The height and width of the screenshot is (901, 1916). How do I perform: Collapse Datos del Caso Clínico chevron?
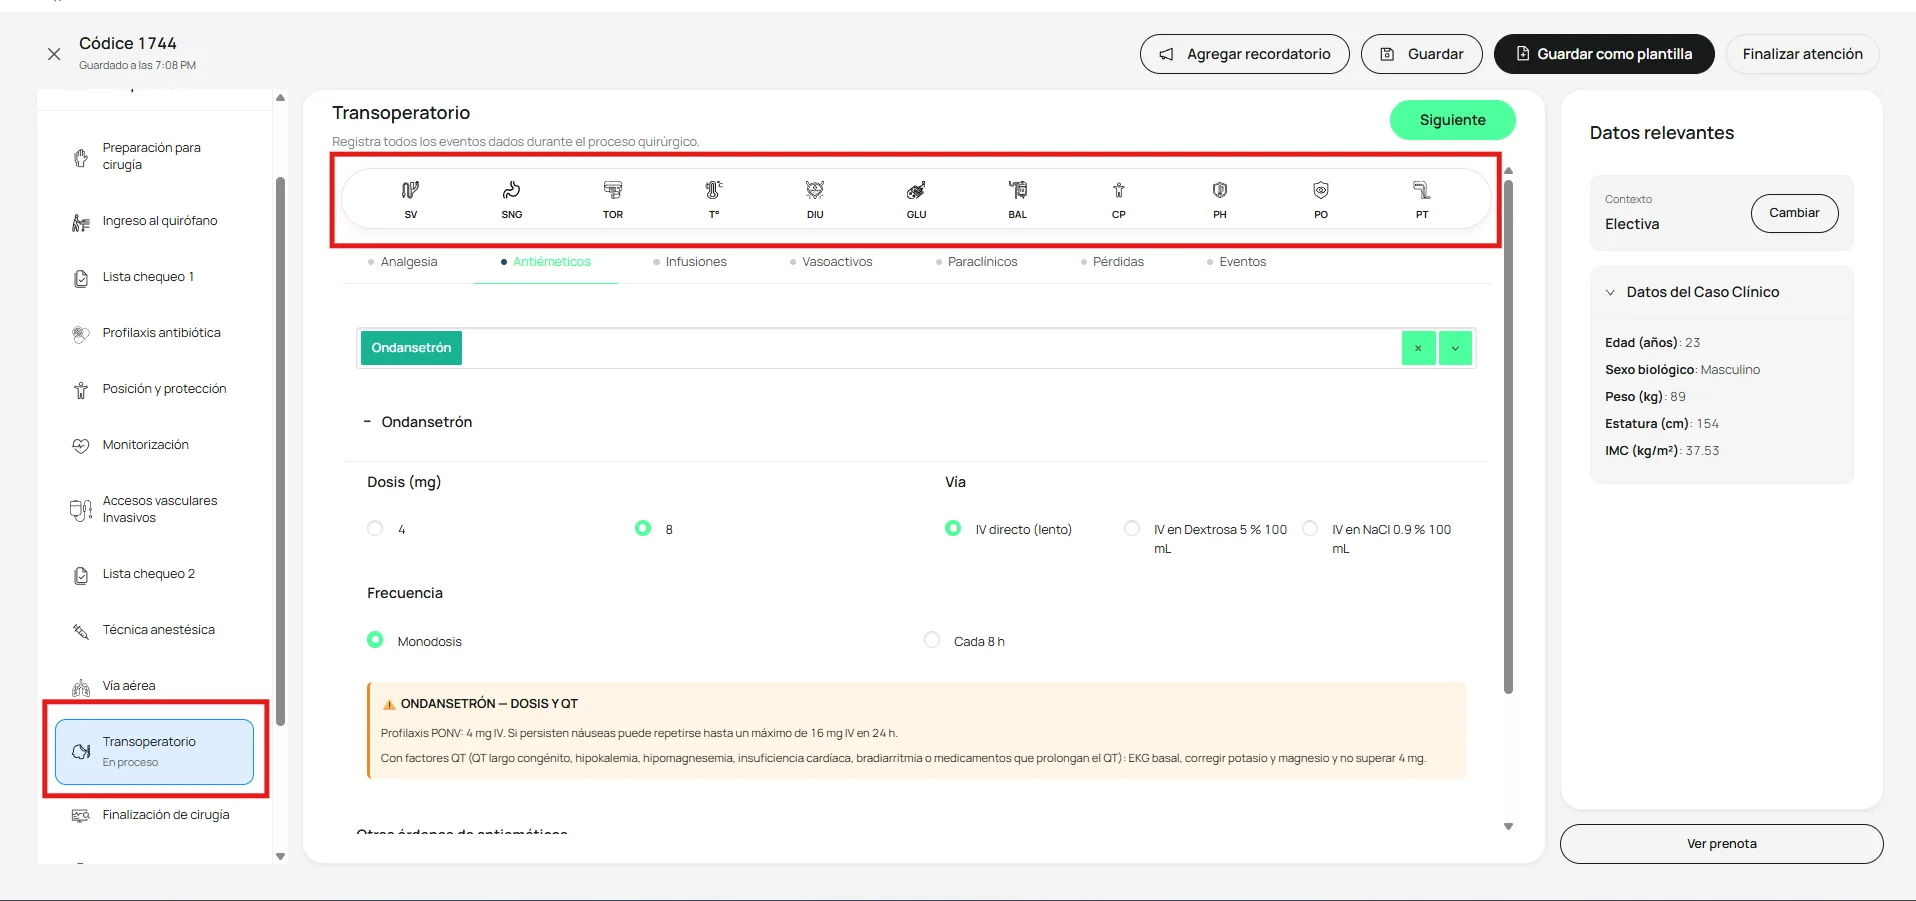click(1610, 293)
